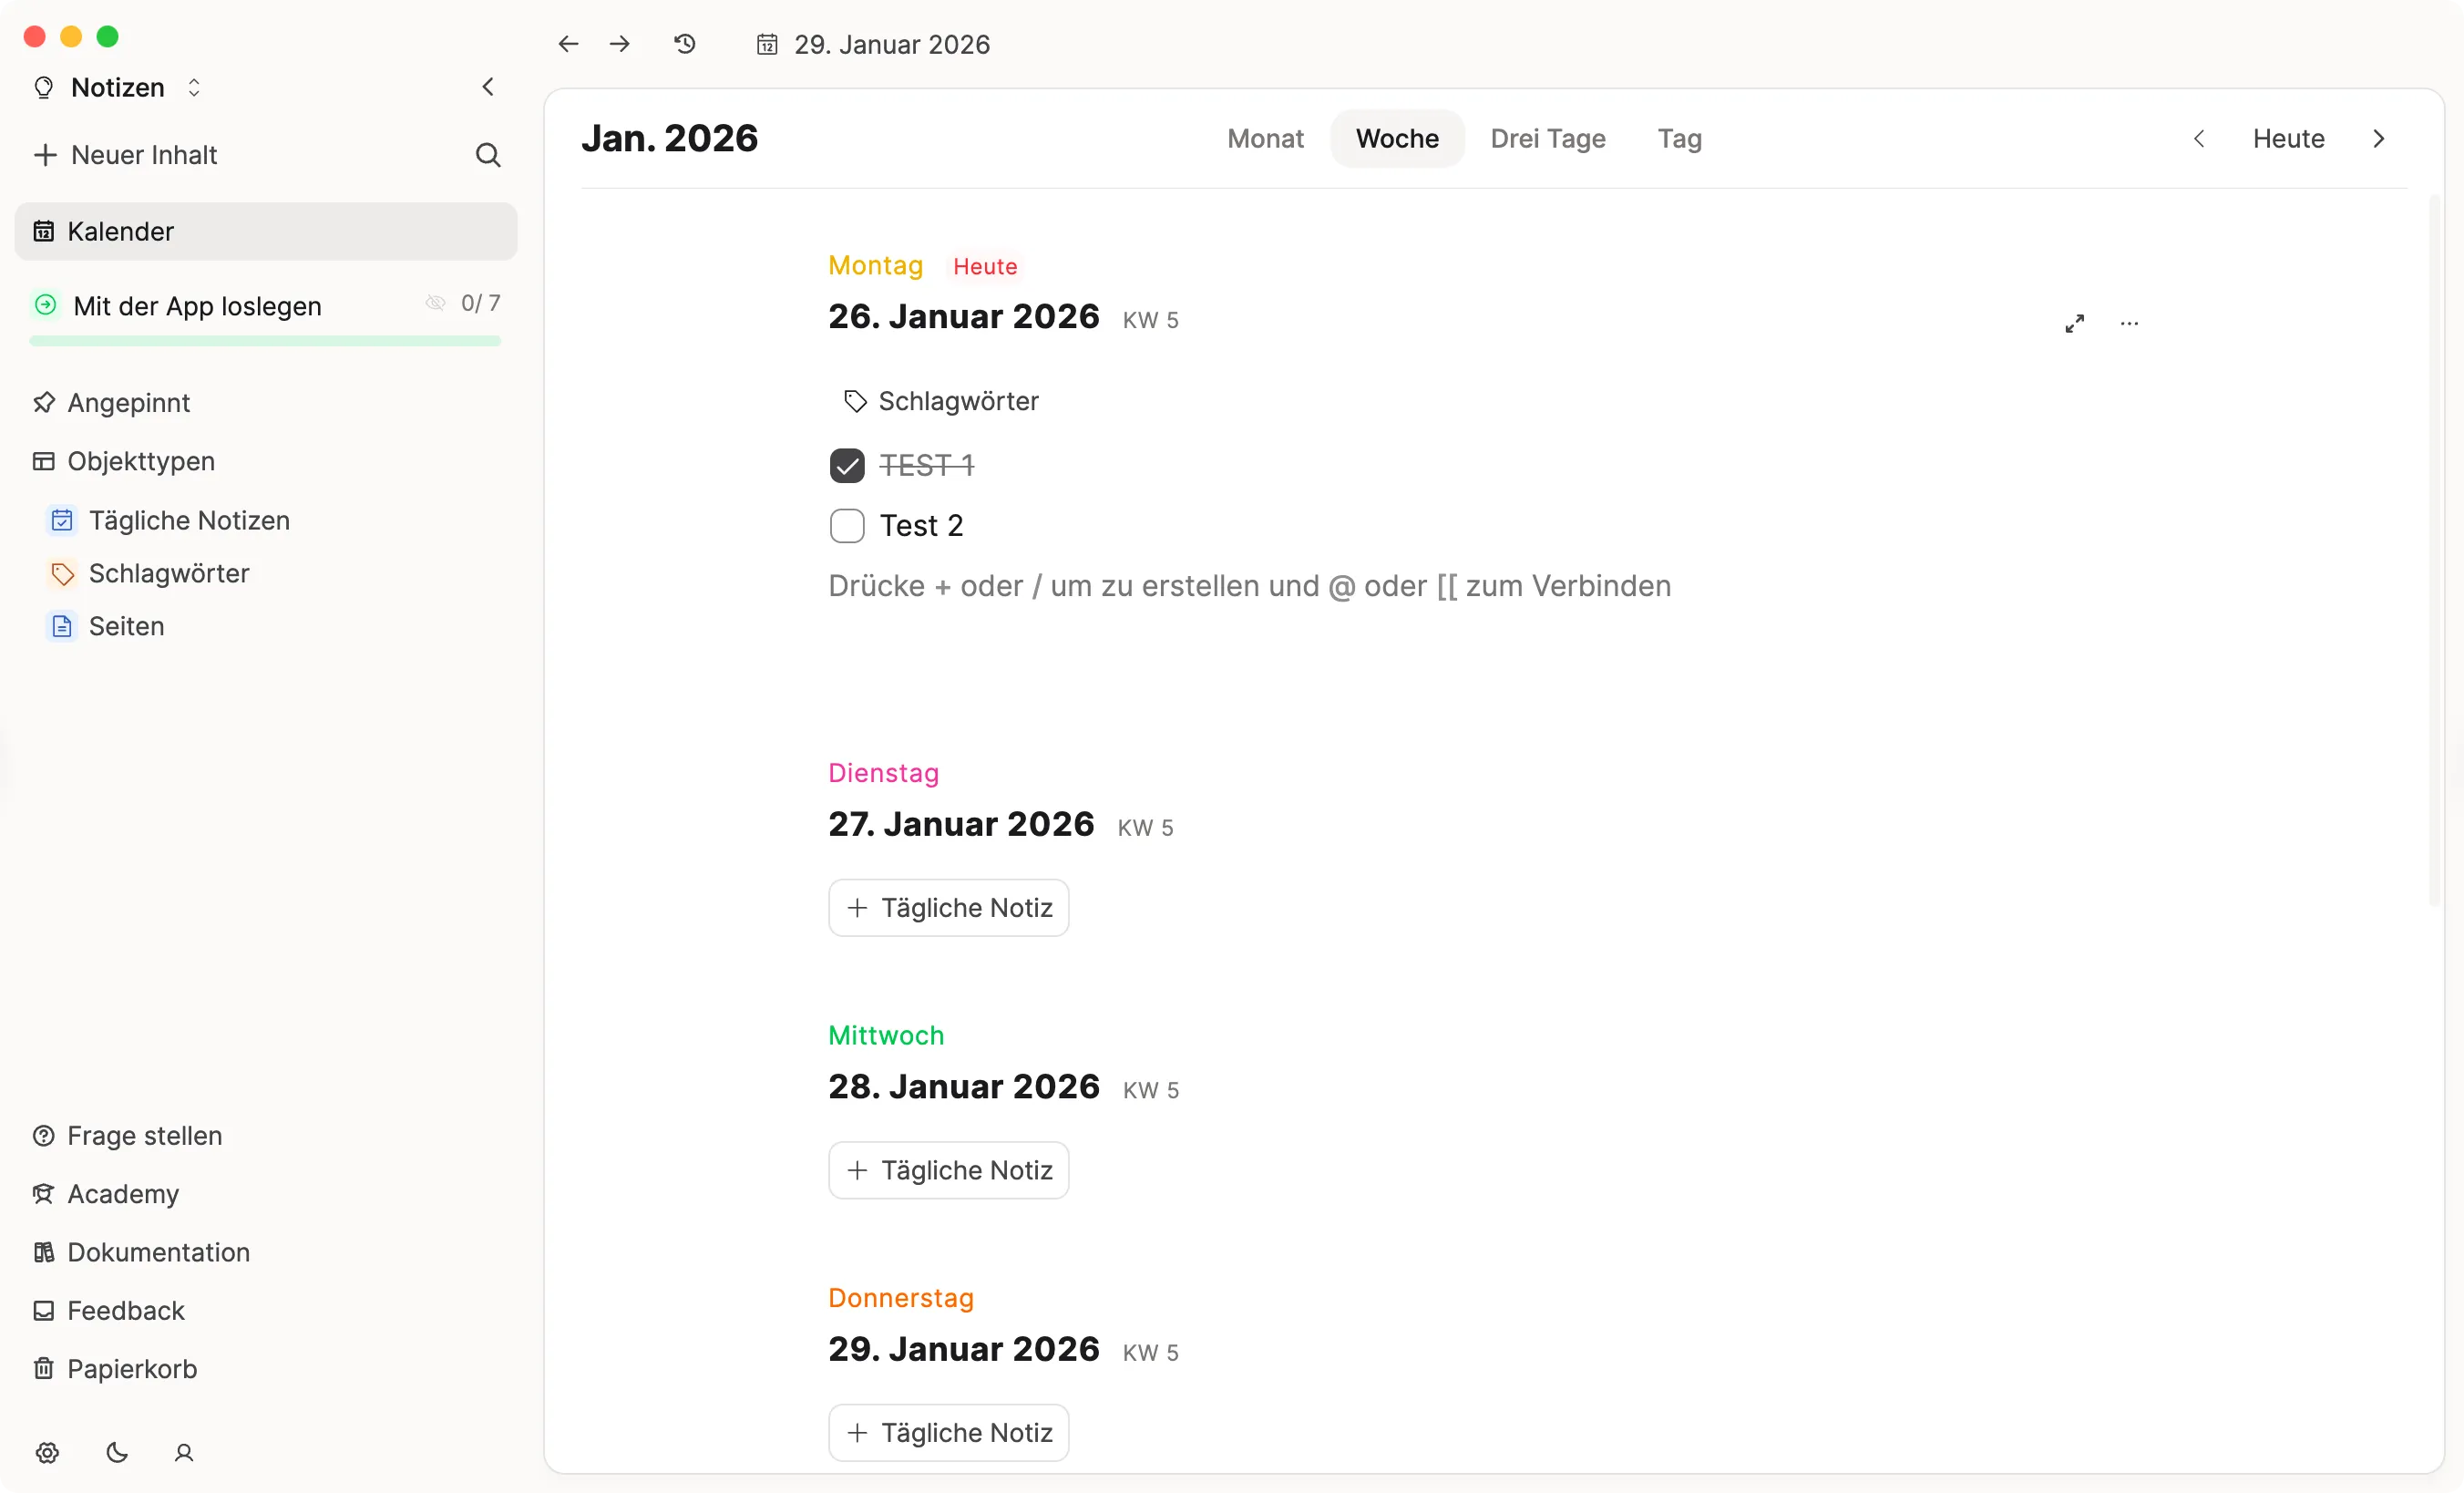The width and height of the screenshot is (2464, 1493).
Task: Collapse the sidebar
Action: (487, 86)
